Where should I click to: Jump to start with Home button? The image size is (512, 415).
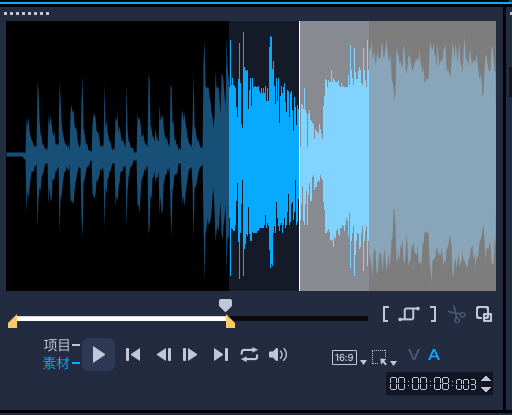(133, 354)
